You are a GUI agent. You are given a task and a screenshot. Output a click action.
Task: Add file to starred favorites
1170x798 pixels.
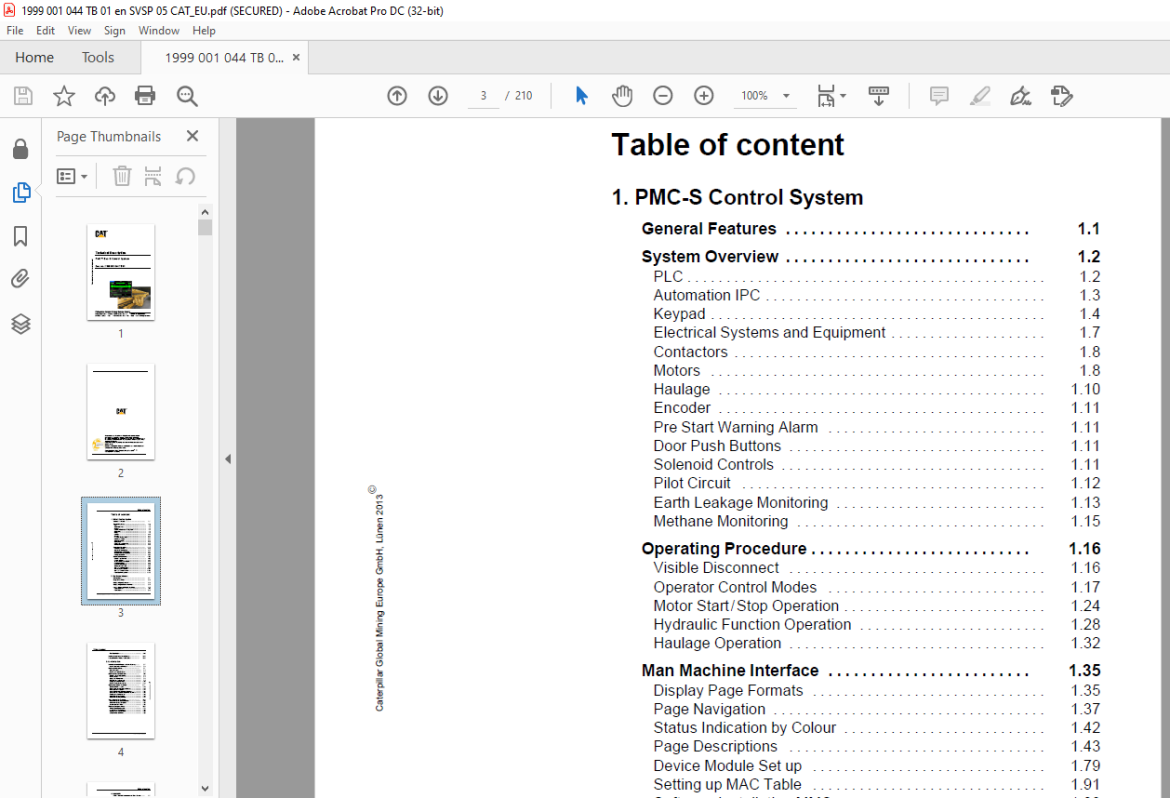(64, 96)
